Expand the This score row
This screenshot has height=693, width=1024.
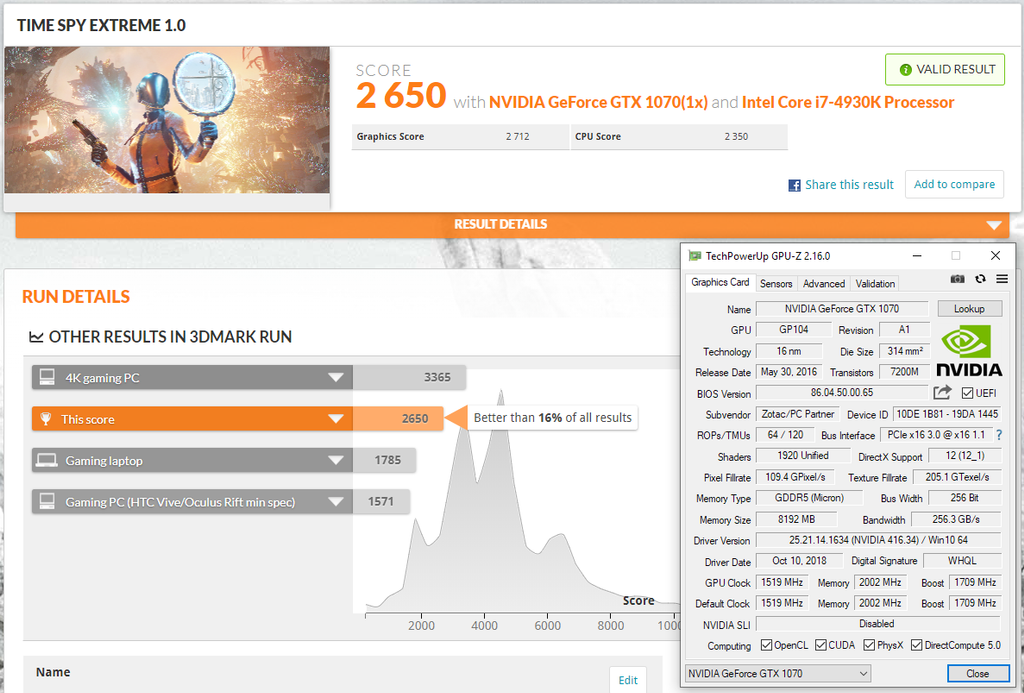pyautogui.click(x=336, y=419)
